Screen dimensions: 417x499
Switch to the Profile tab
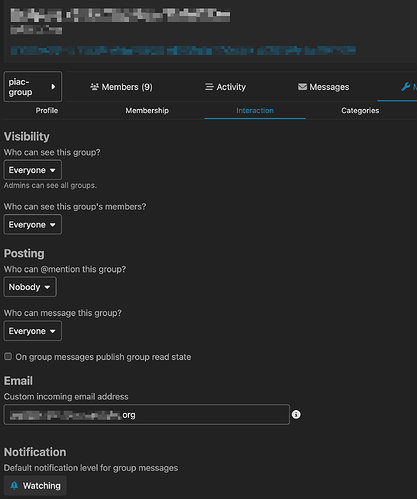[x=47, y=110]
